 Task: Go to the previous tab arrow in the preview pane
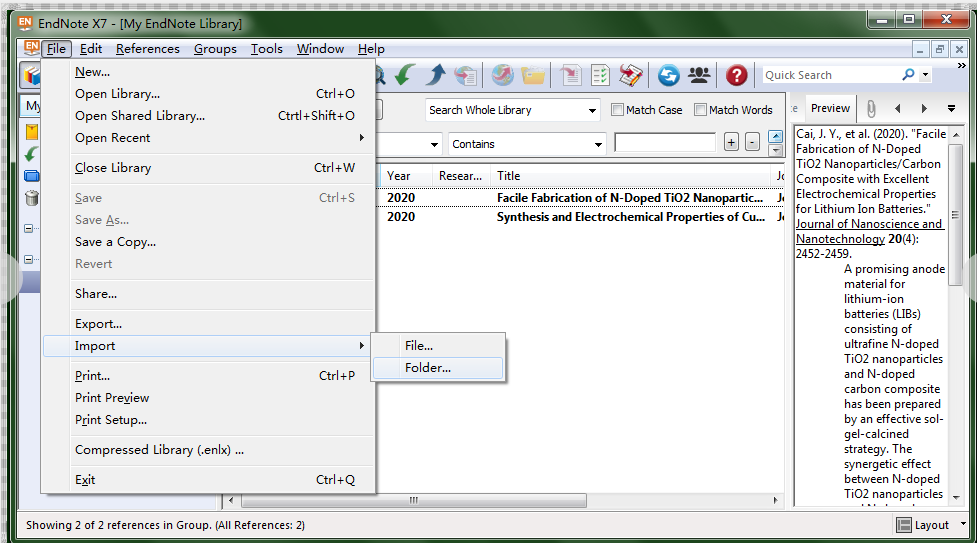(898, 108)
